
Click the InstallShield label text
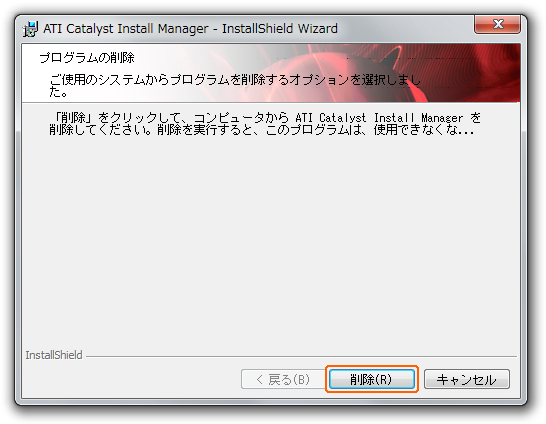coord(54,355)
